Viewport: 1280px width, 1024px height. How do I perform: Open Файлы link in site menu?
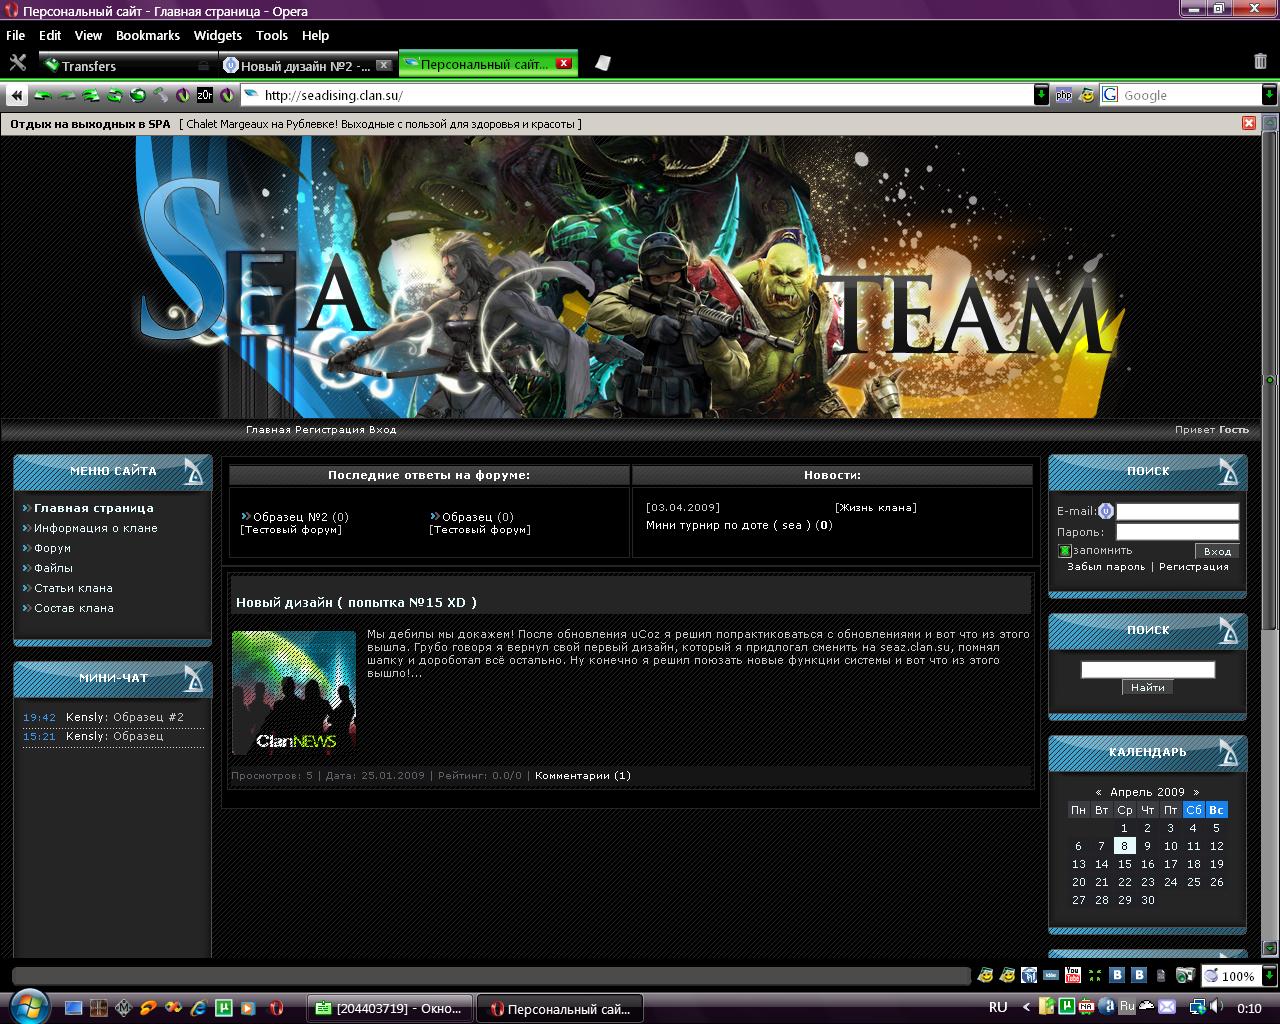coord(53,568)
